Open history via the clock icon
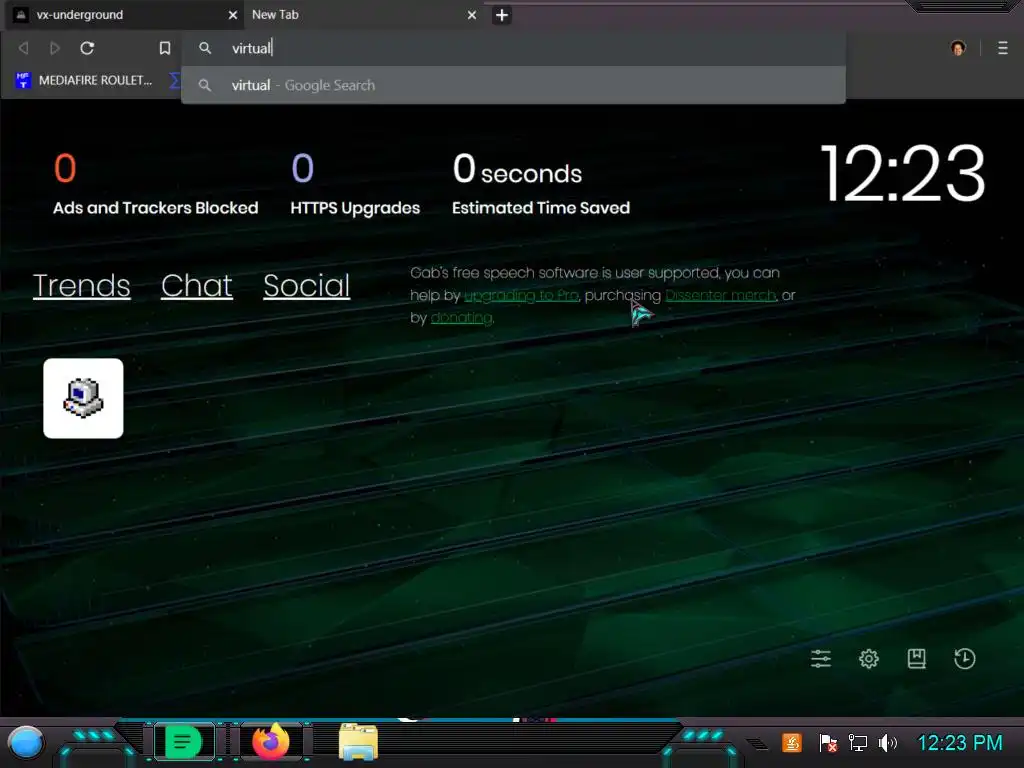1024x768 pixels. tap(965, 658)
